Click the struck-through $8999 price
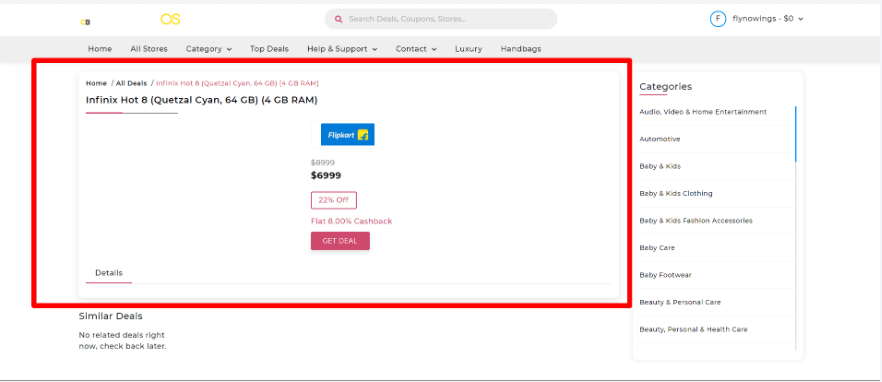882x382 pixels. tap(323, 163)
